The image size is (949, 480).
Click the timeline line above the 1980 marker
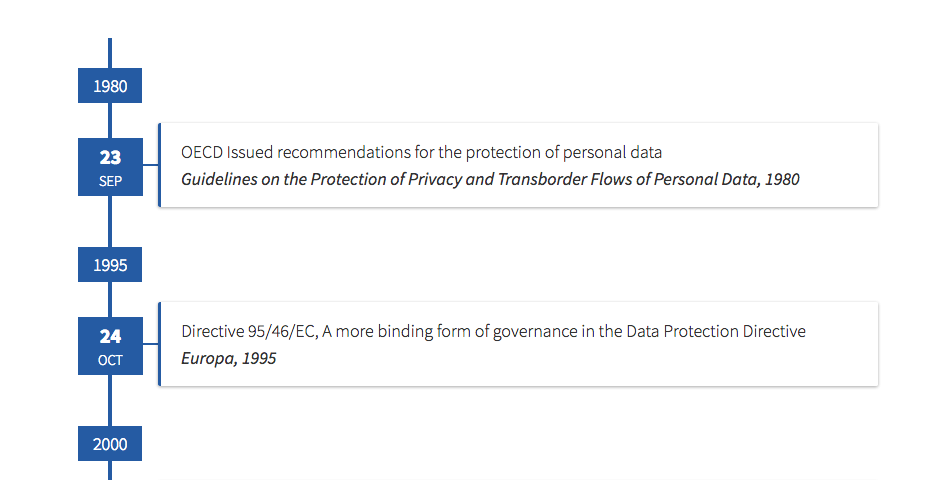pos(110,53)
